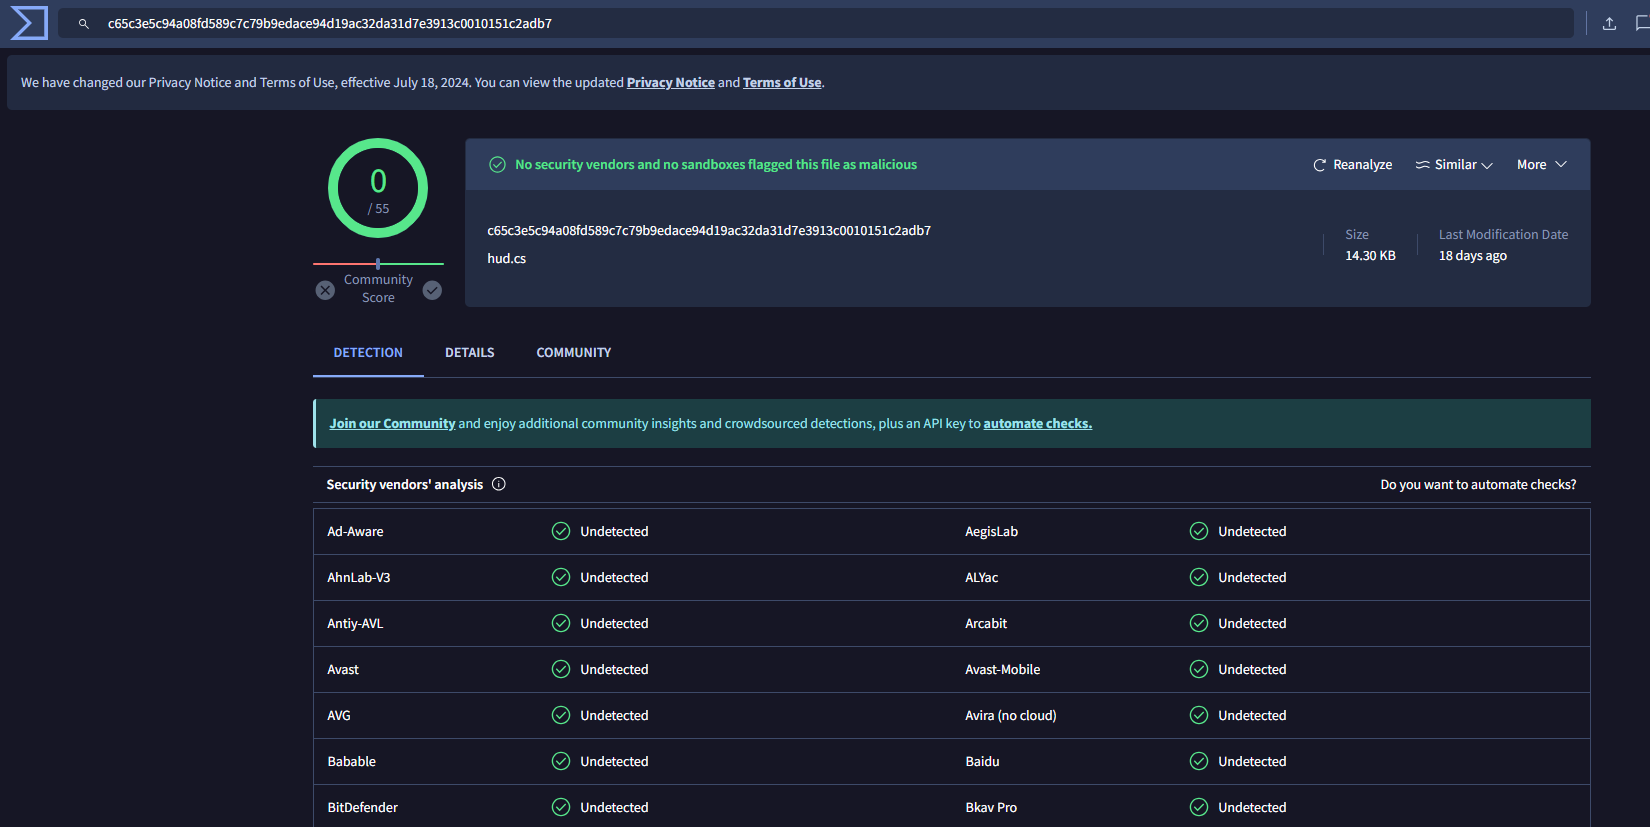Click the hash search input field
The image size is (1650, 827).
click(x=800, y=23)
